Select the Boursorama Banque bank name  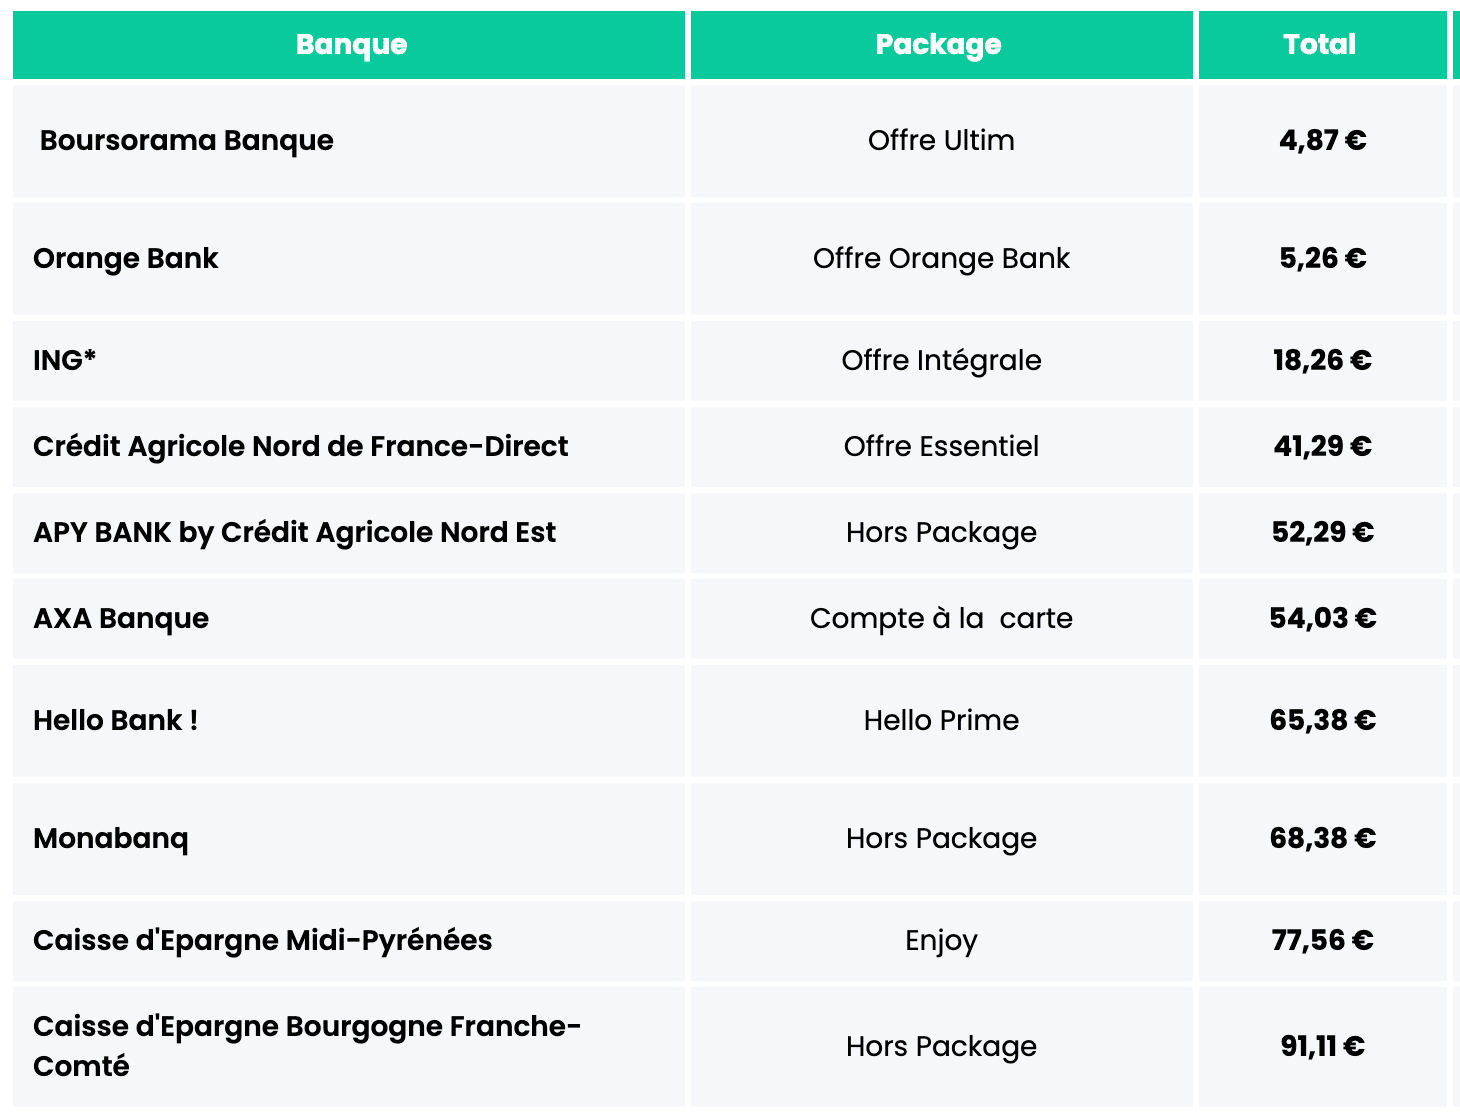click(x=187, y=141)
